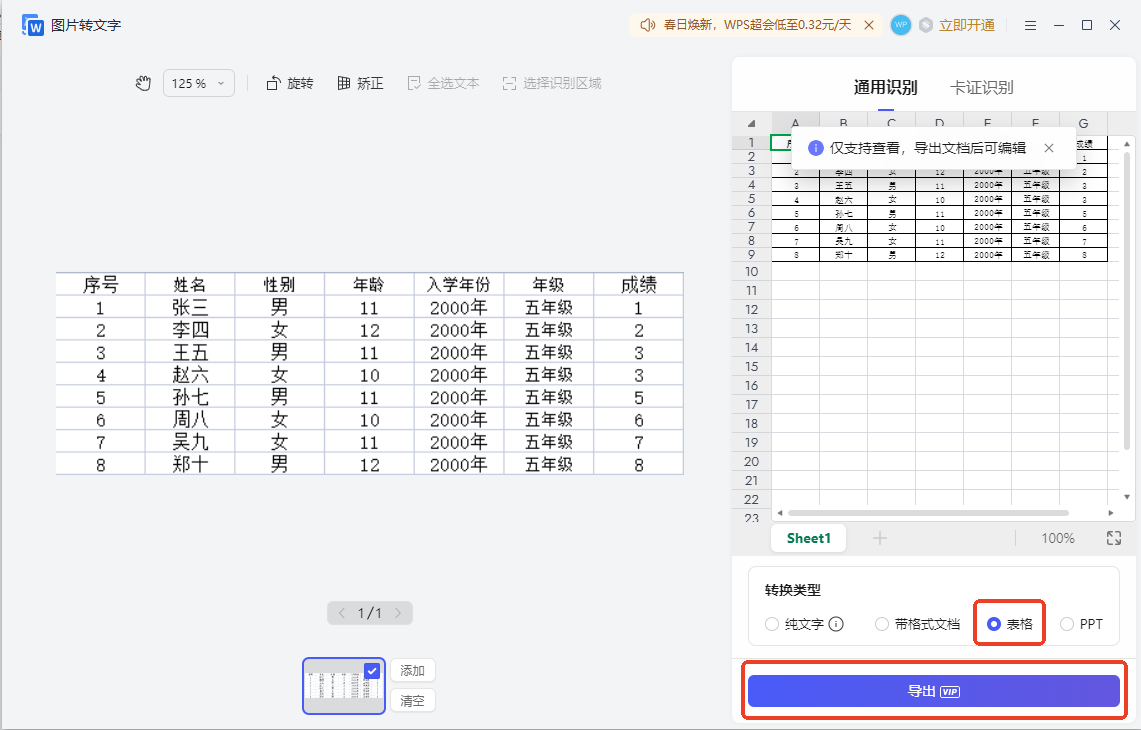Screen dimensions: 1141x730
Task: Click the 全选文本 select-all-text icon
Action: point(413,83)
